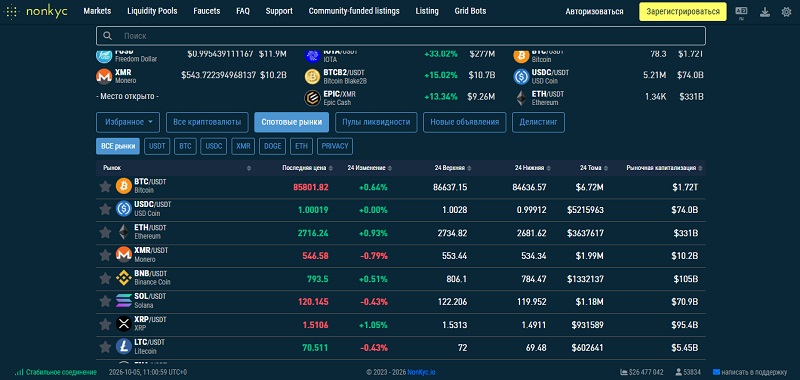The width and height of the screenshot is (800, 380).
Task: Favorite the SOL/USDT market star
Action: click(105, 301)
